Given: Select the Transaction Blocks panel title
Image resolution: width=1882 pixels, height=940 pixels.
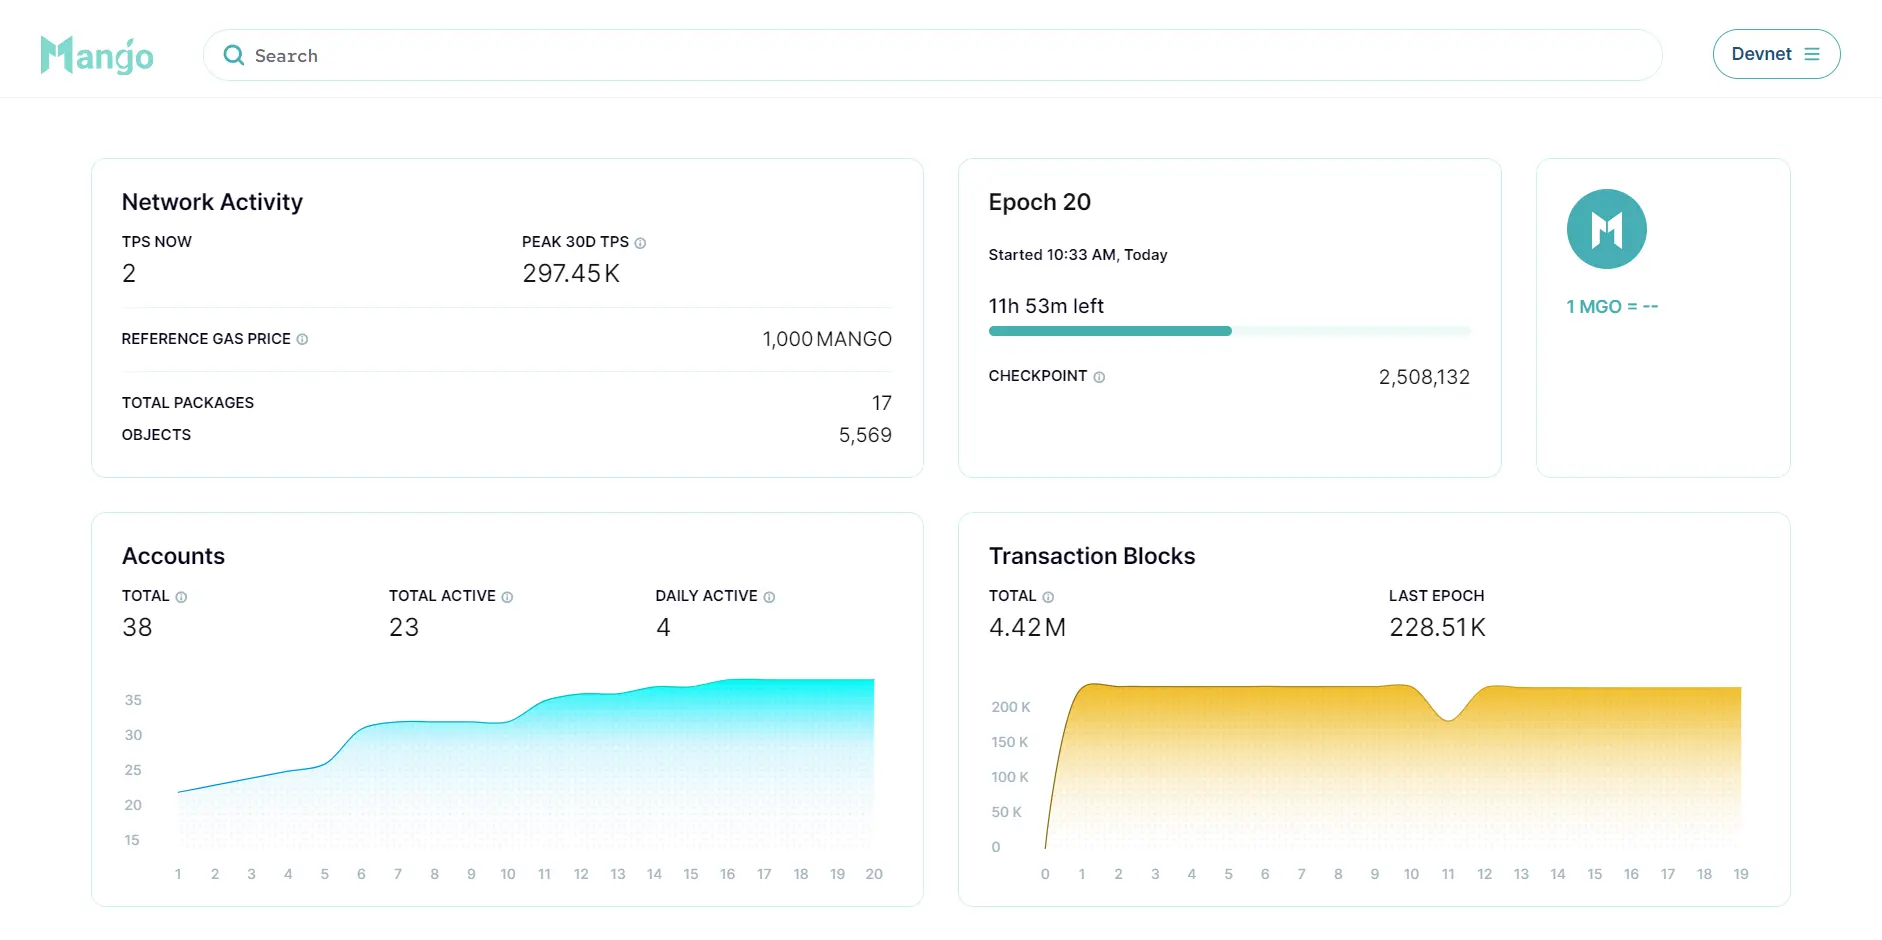Looking at the screenshot, I should click(x=1091, y=556).
